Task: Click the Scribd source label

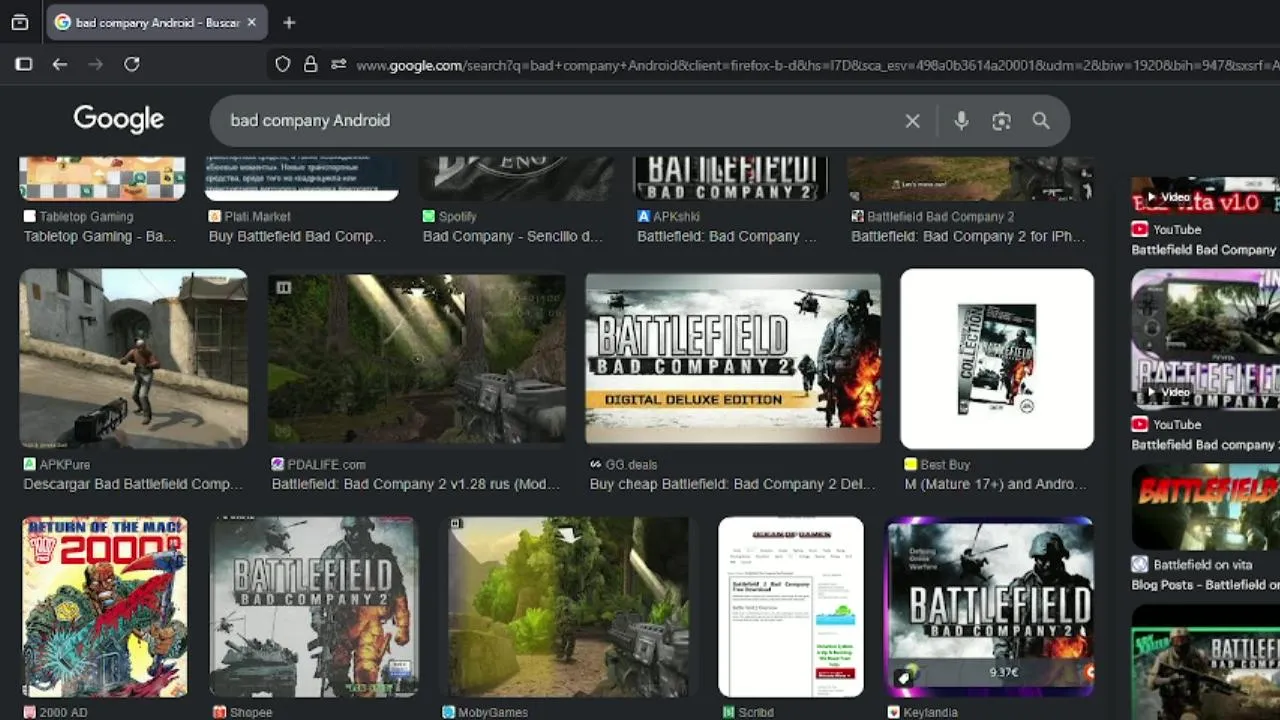Action: pos(756,712)
